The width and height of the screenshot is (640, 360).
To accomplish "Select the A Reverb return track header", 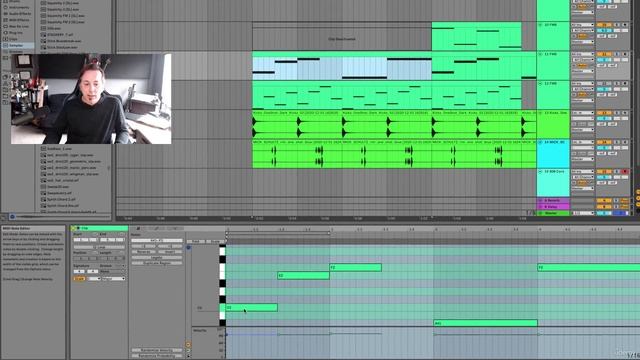I will [x=553, y=200].
